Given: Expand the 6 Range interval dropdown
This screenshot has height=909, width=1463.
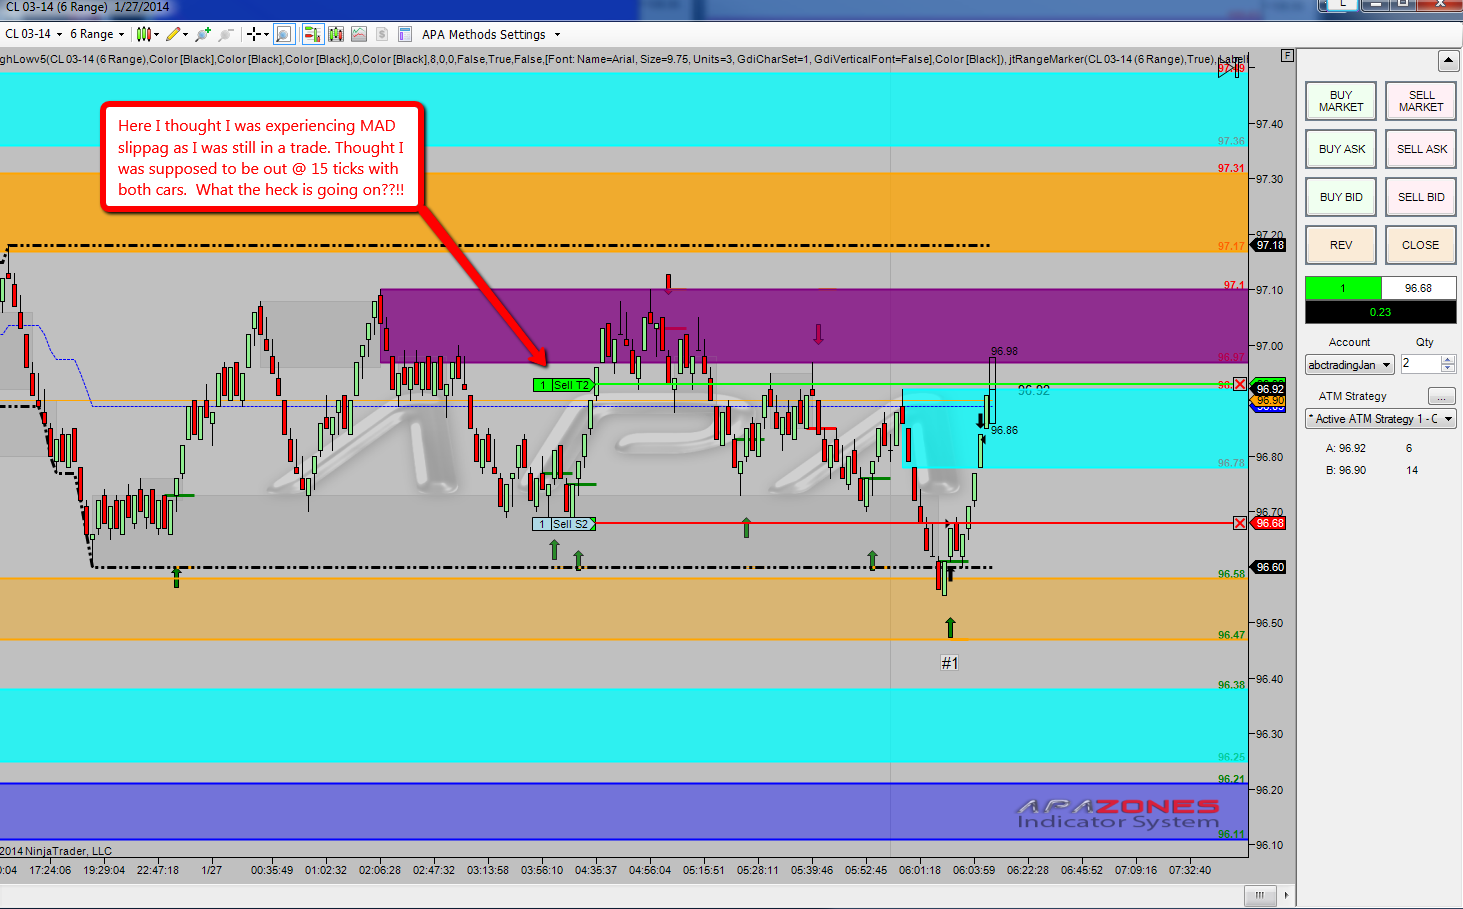Looking at the screenshot, I should [97, 34].
